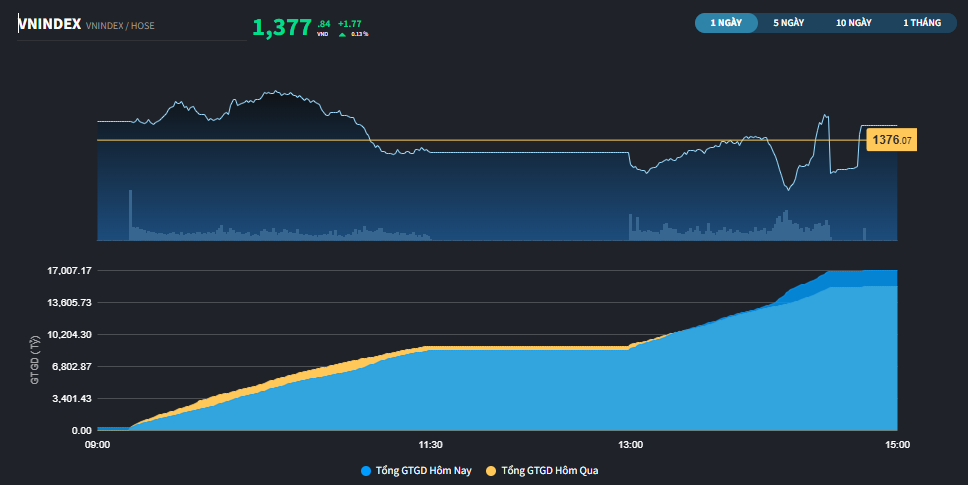Select the 1 NGÀY timeframe tab
The image size is (968, 485).
coord(726,22)
